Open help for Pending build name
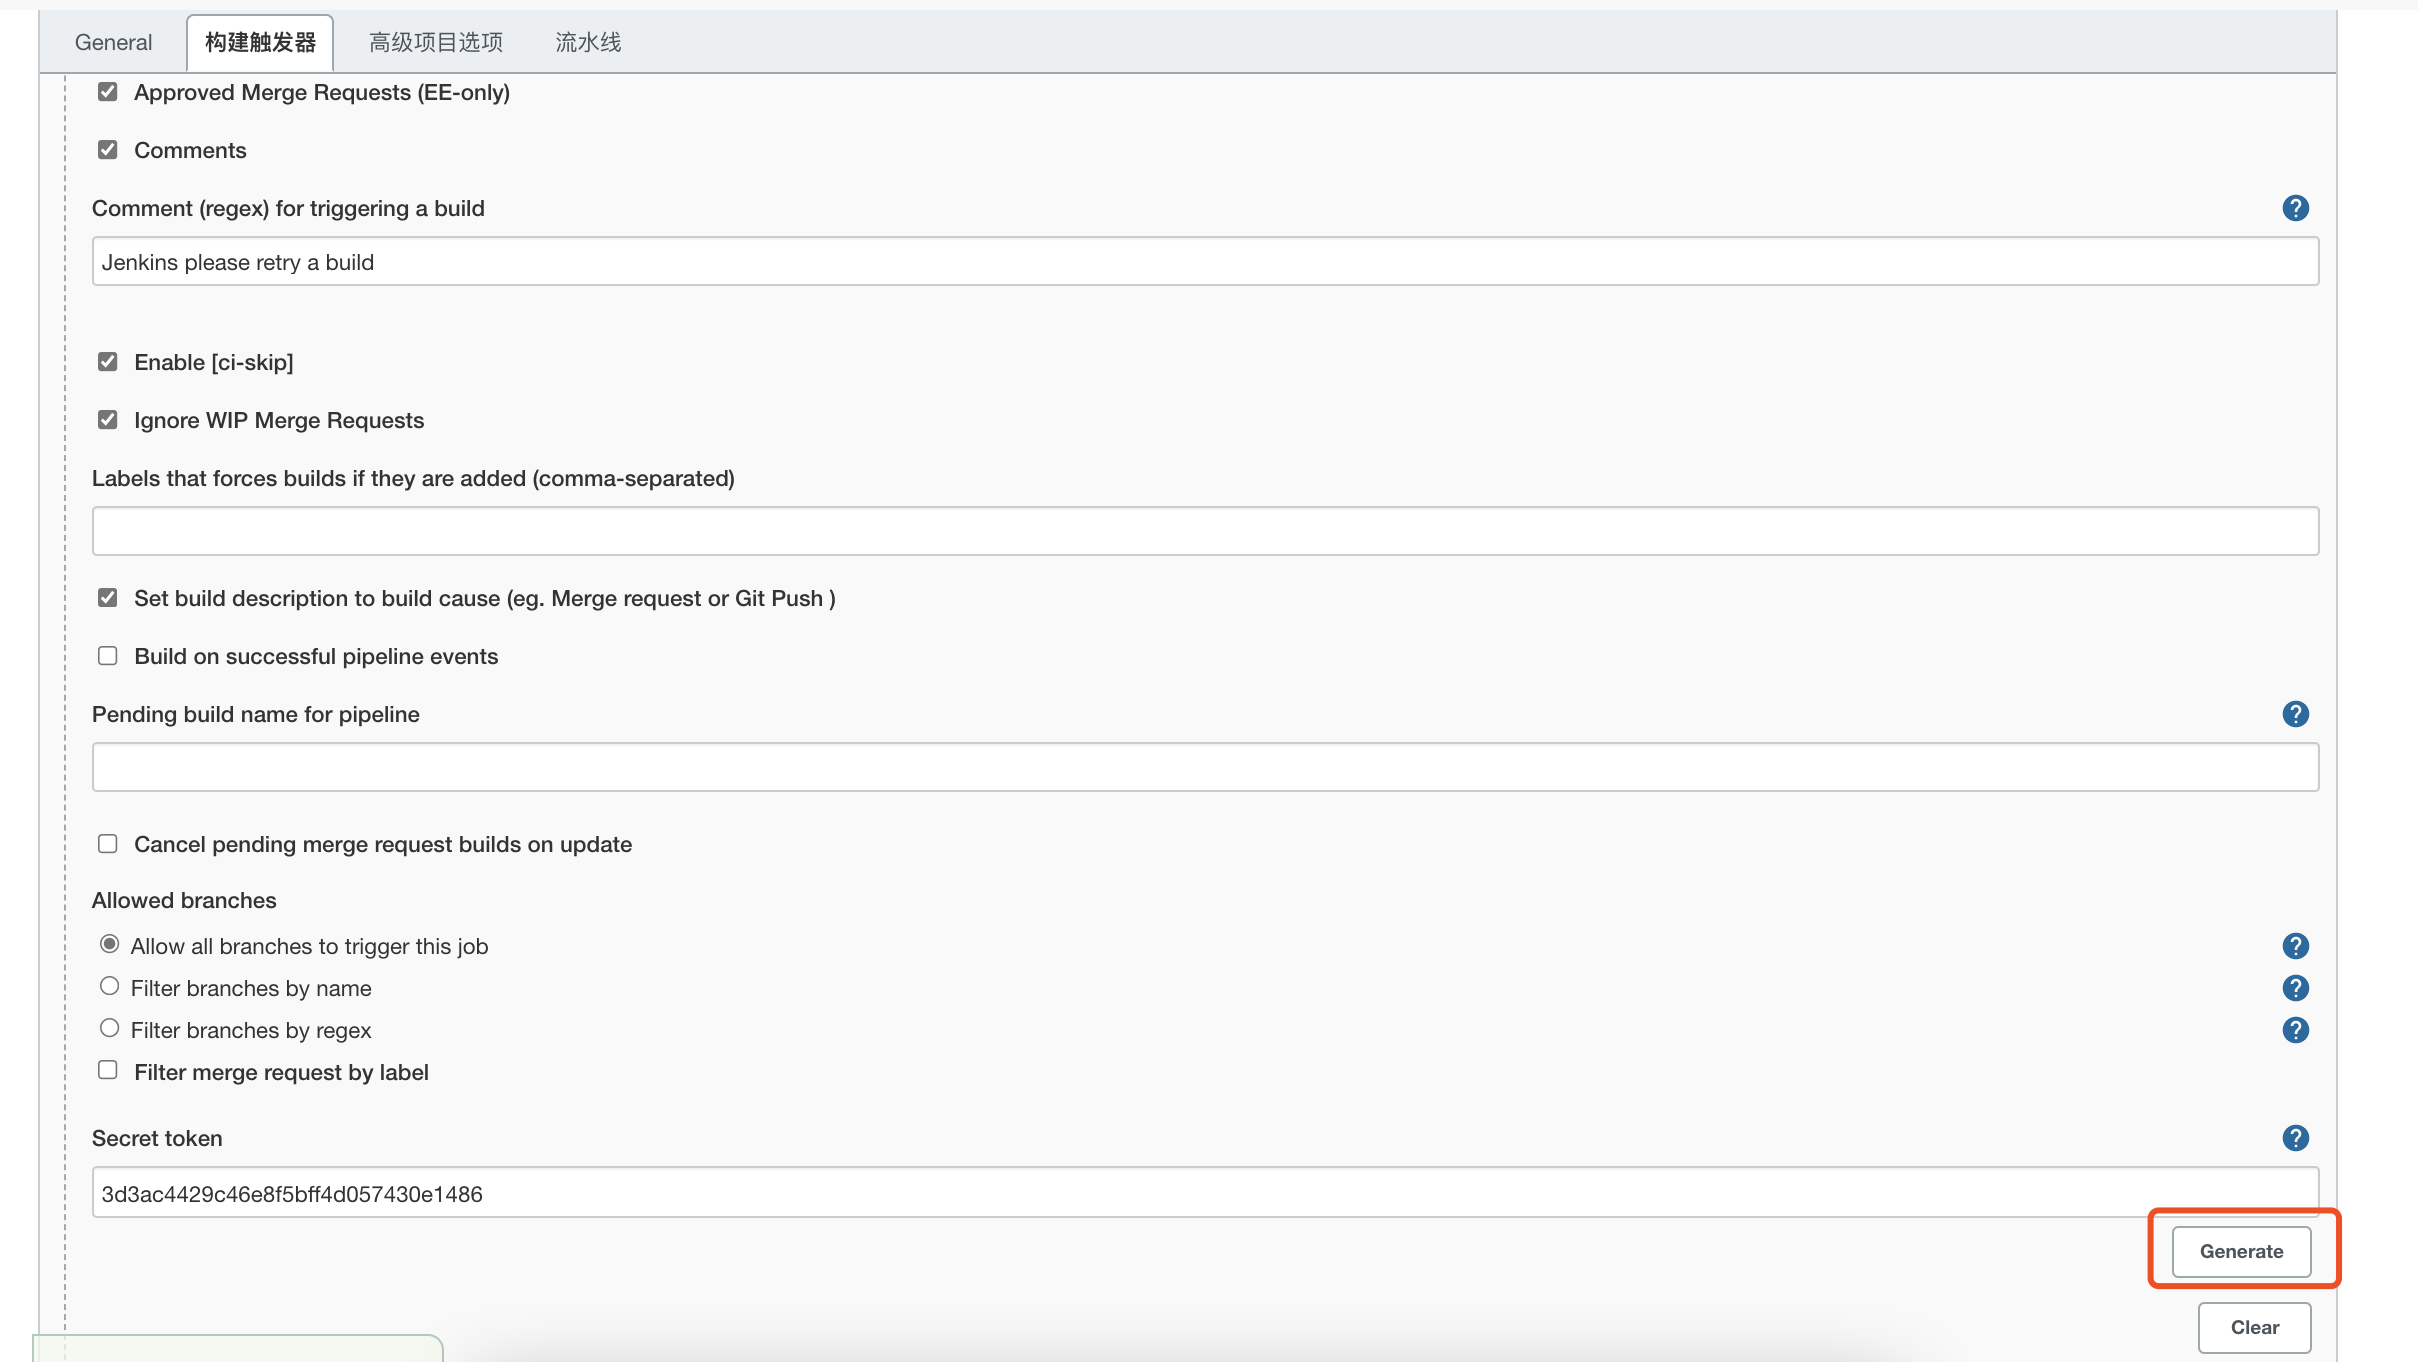2418x1362 pixels. pos(2295,714)
